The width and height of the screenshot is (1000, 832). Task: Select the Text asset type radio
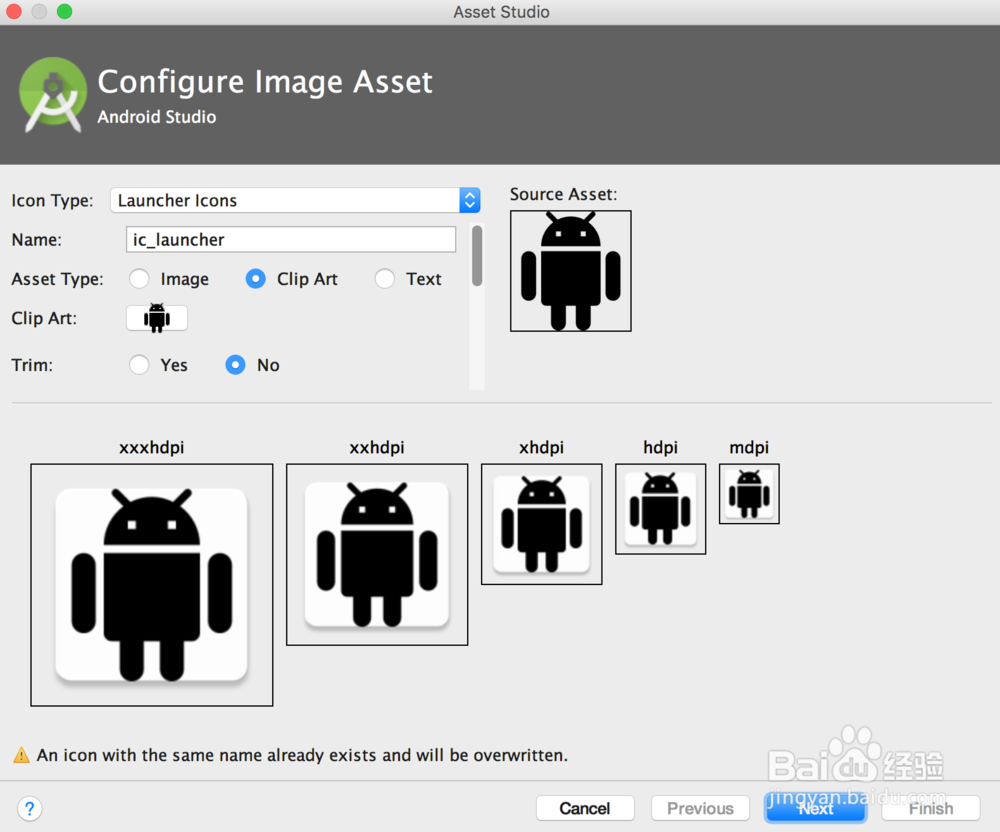click(385, 279)
